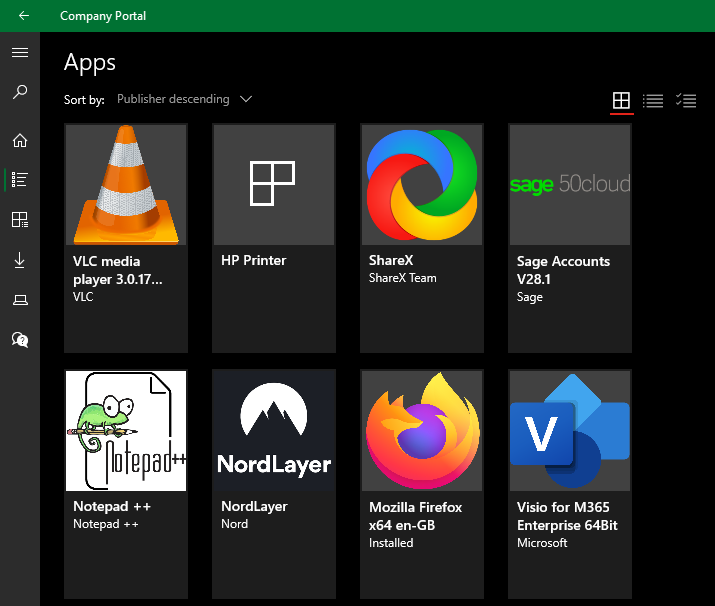Select the Apps list sidebar icon
The height and width of the screenshot is (606, 715).
coord(20,180)
